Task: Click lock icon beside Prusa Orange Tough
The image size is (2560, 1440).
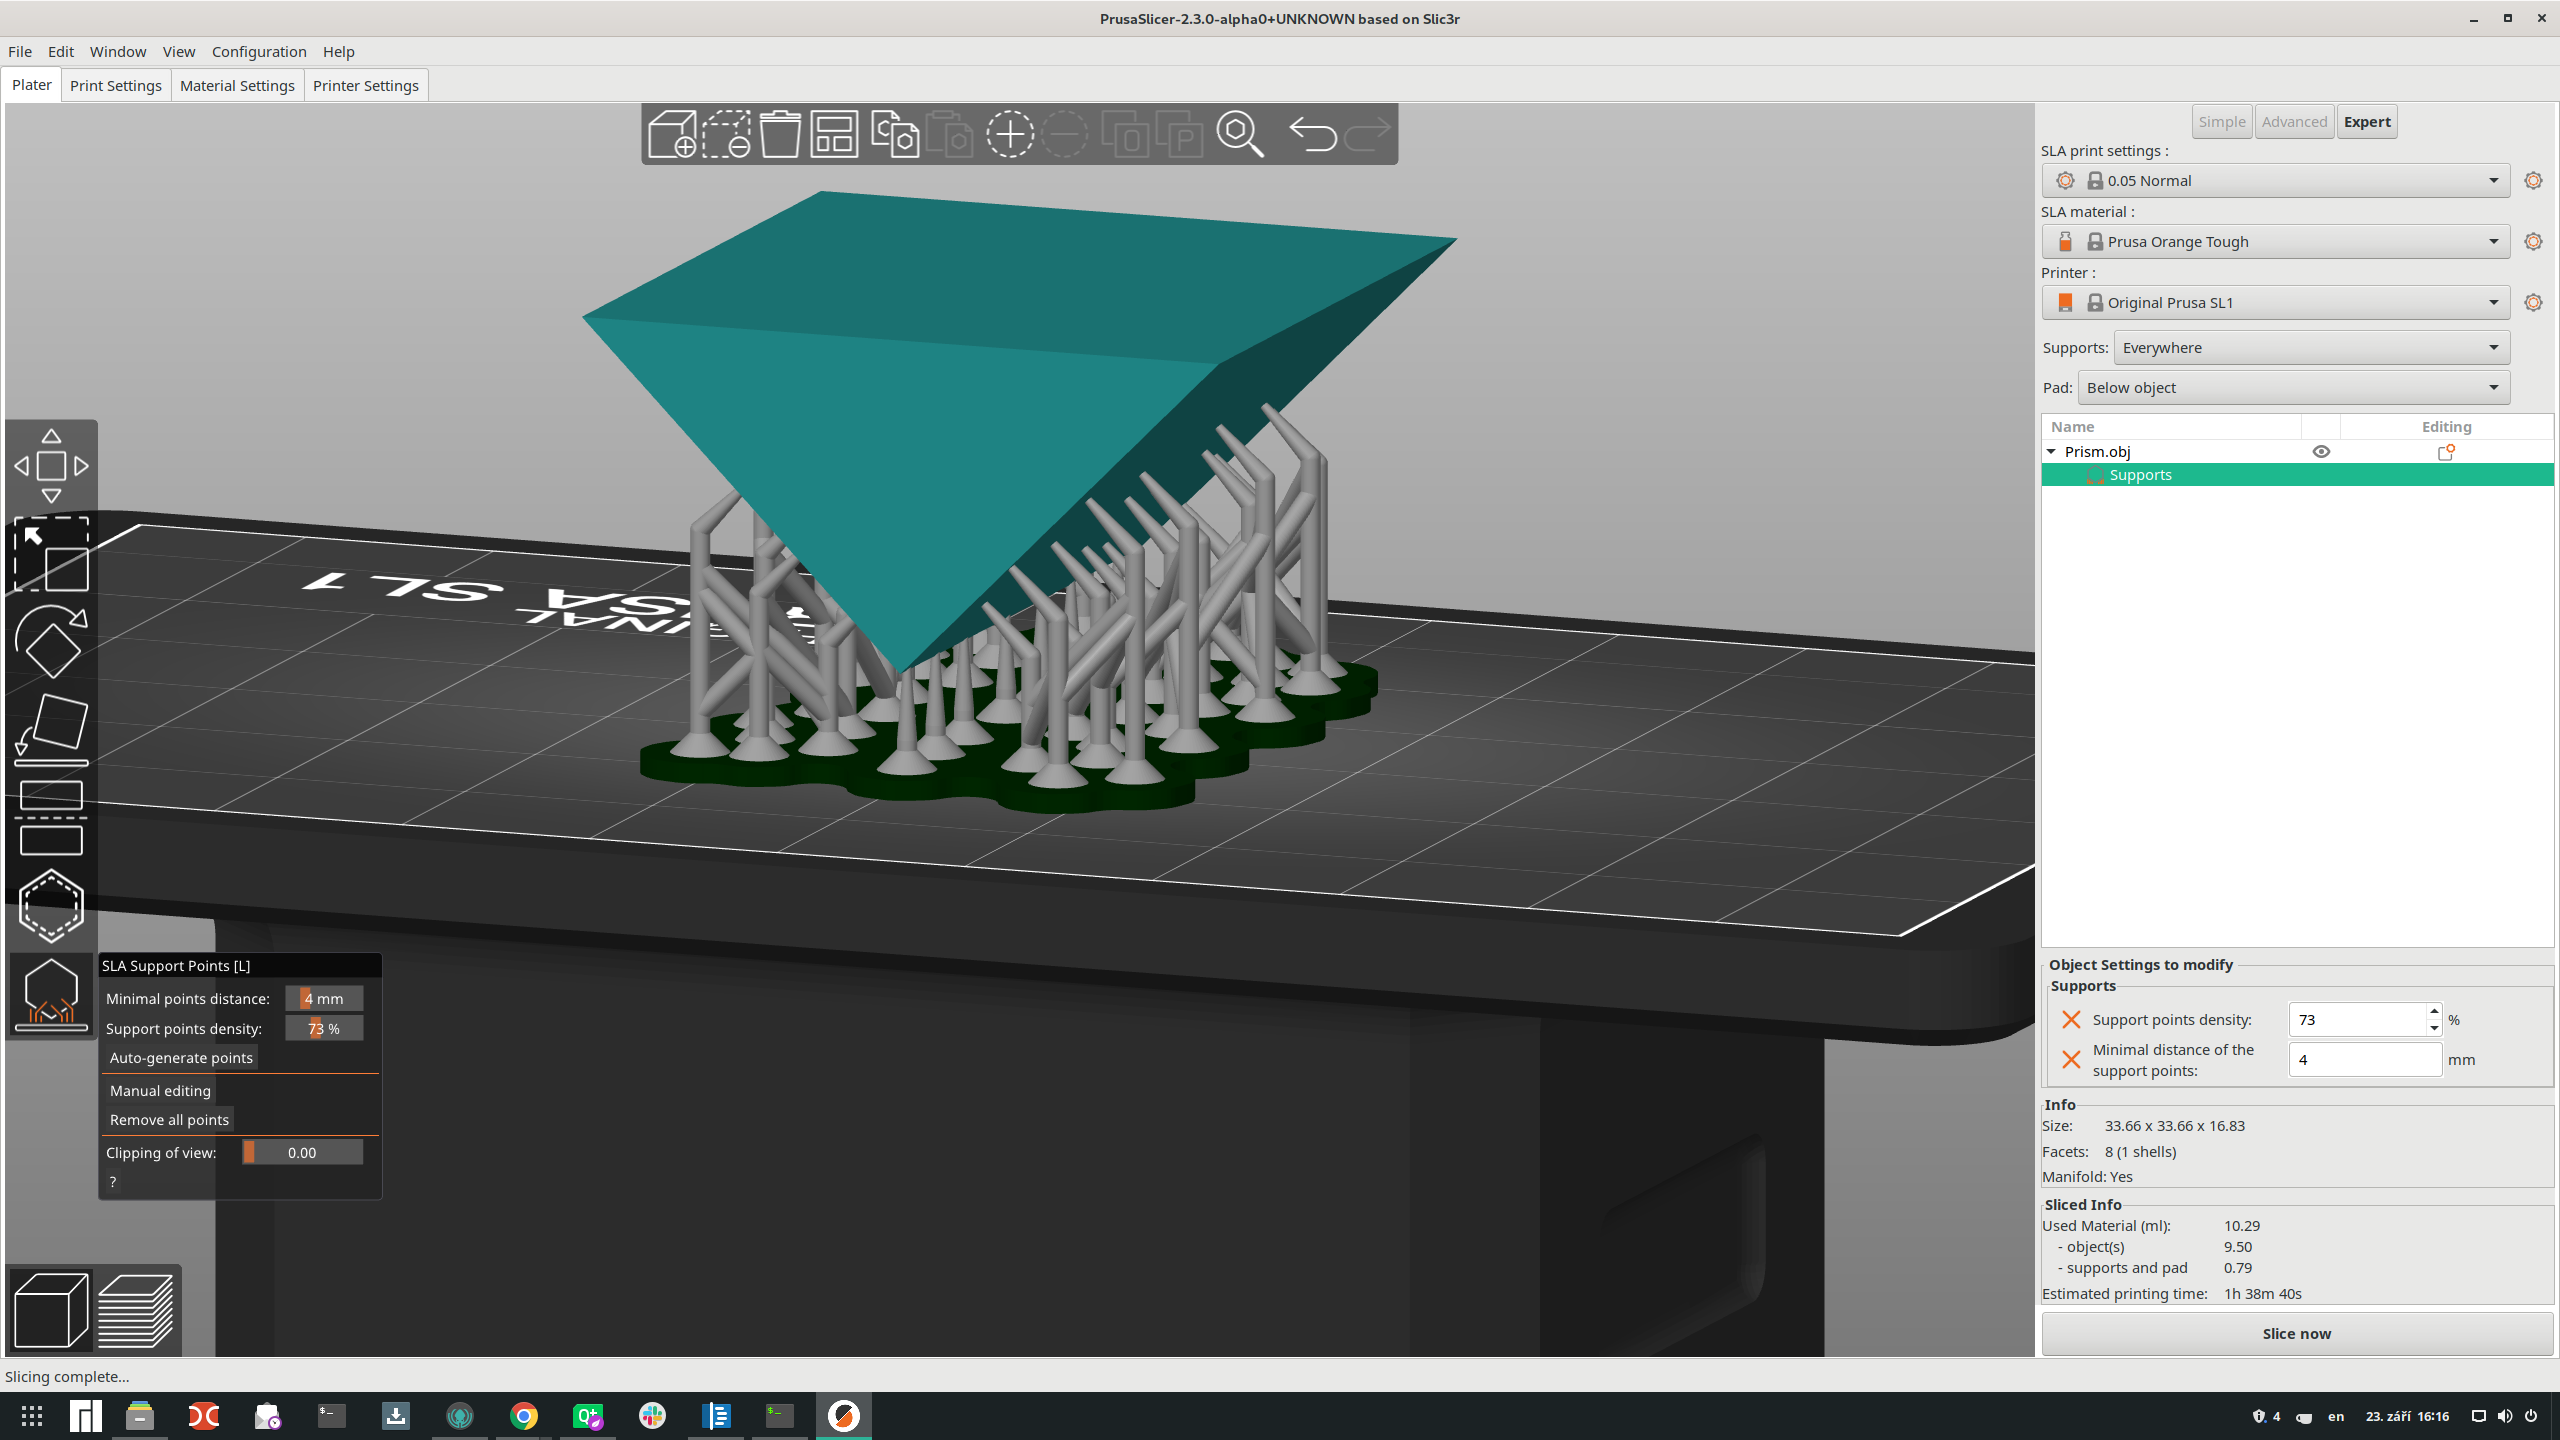Action: coord(2093,241)
